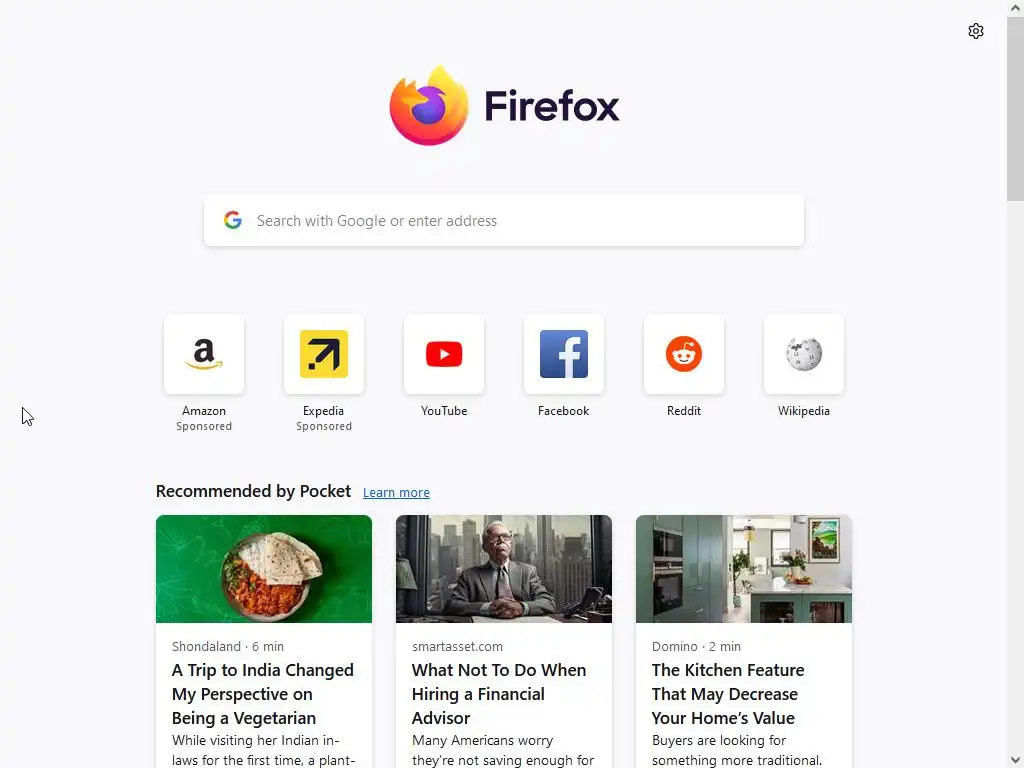Image resolution: width=1024 pixels, height=768 pixels.
Task: Open the financial advisor article image
Action: (504, 569)
